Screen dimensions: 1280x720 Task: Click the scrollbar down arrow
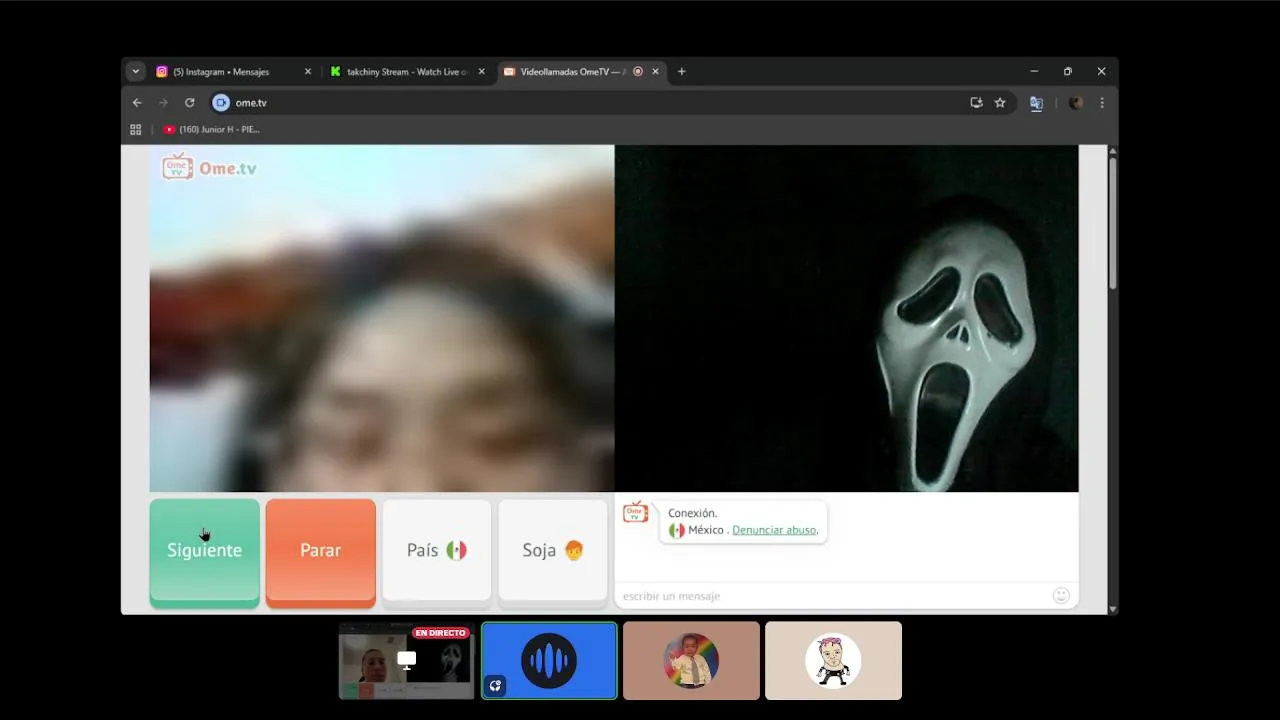1112,609
